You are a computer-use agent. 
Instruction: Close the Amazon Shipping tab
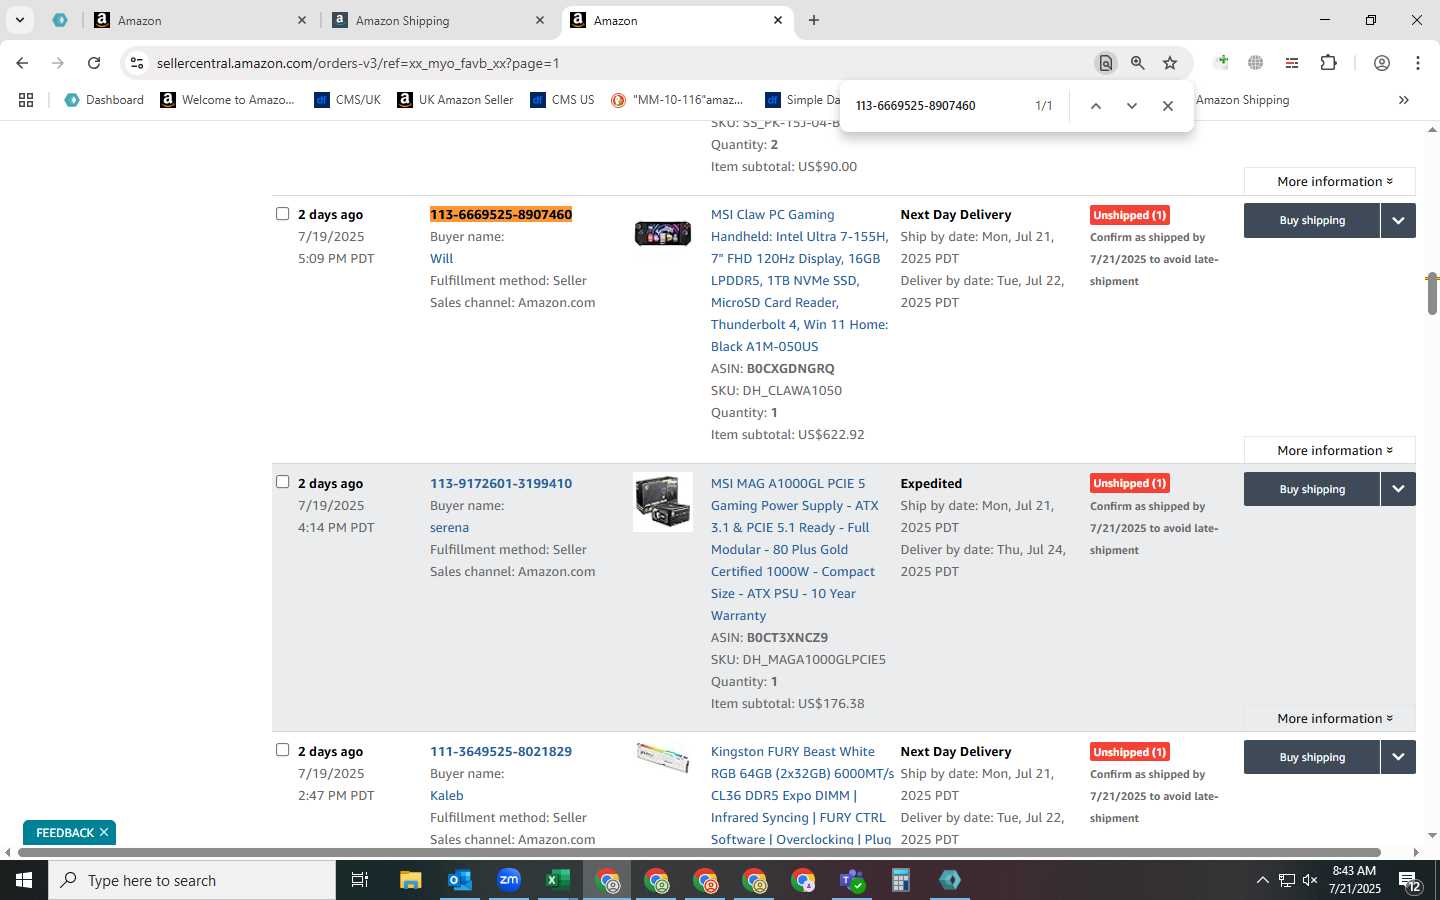coord(540,20)
